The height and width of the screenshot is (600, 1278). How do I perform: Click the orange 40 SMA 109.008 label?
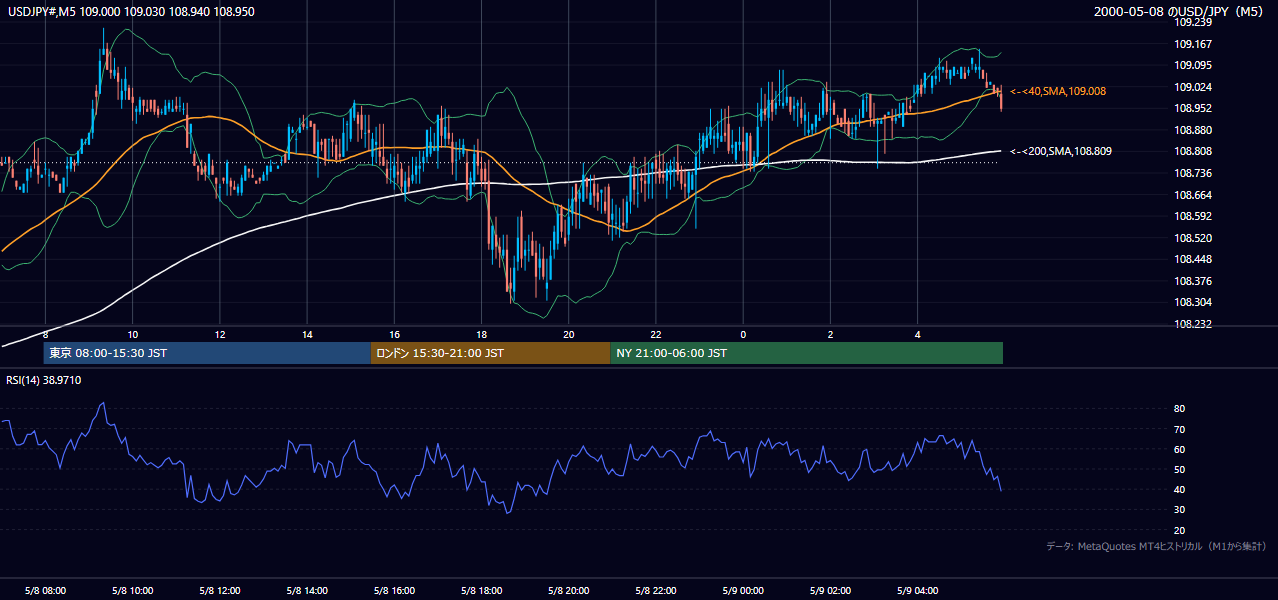click(1058, 91)
